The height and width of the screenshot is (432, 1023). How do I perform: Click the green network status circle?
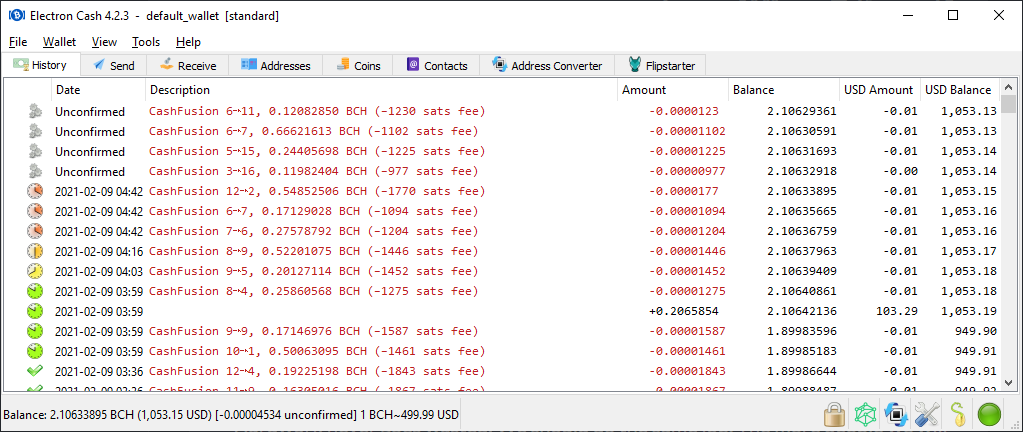(989, 414)
